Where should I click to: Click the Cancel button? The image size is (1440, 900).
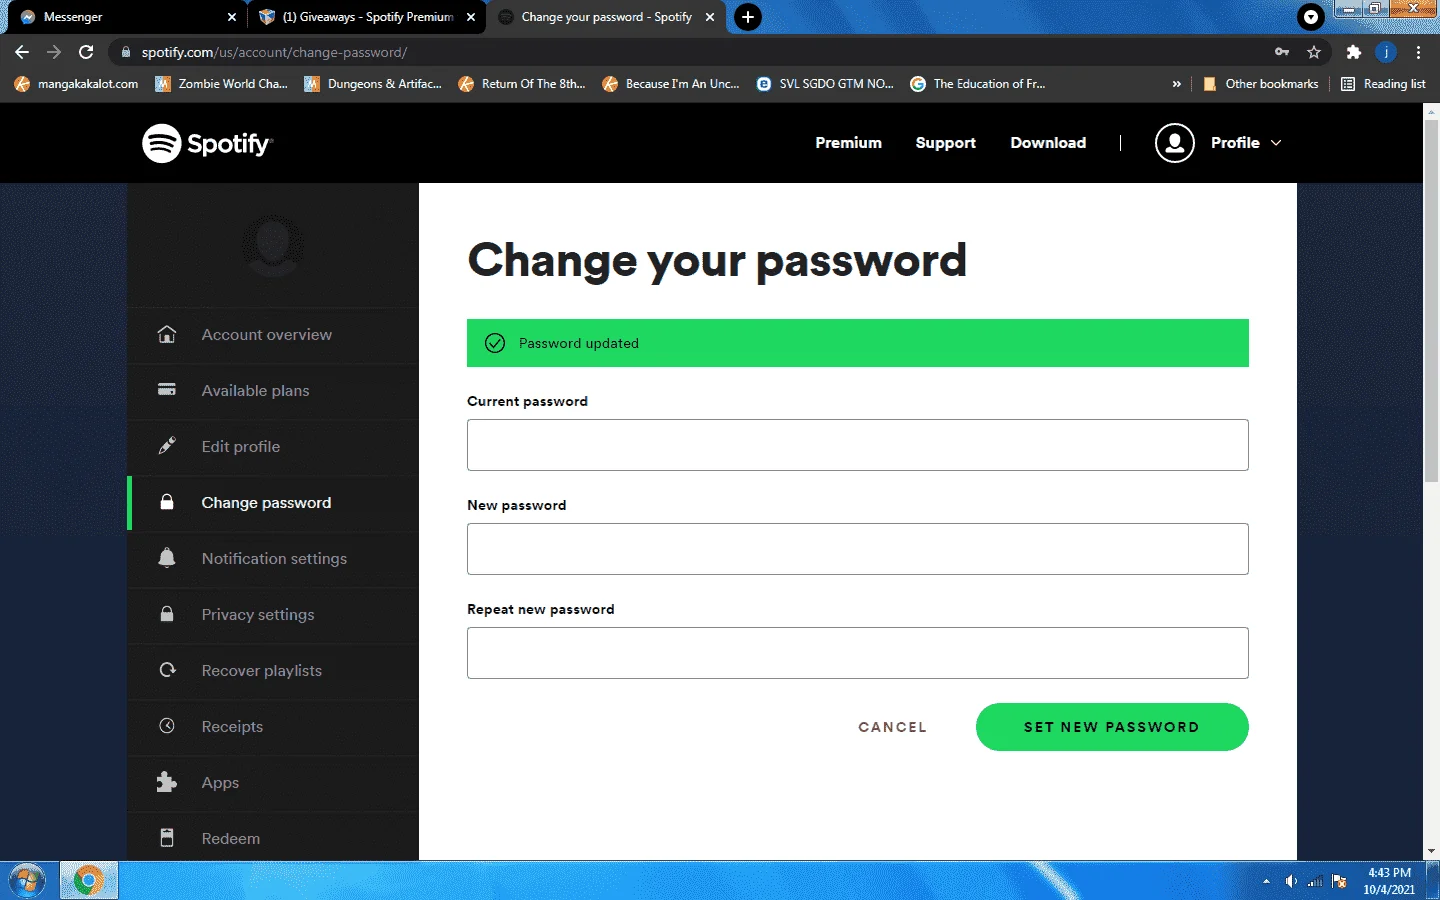coord(892,727)
